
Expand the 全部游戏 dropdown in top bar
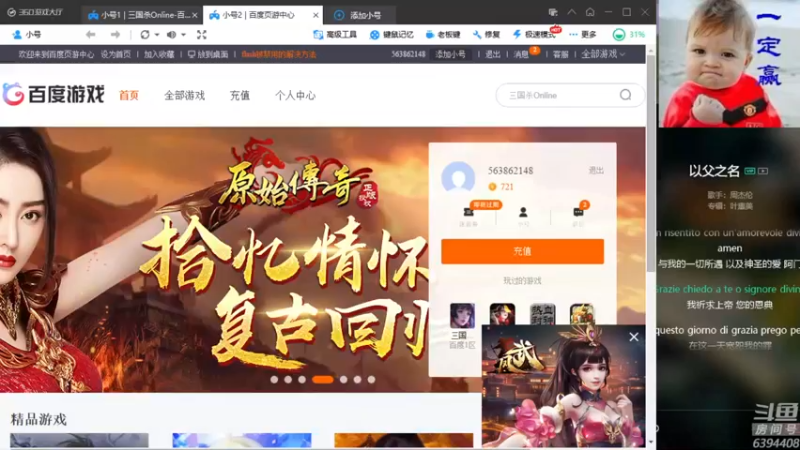click(x=603, y=54)
